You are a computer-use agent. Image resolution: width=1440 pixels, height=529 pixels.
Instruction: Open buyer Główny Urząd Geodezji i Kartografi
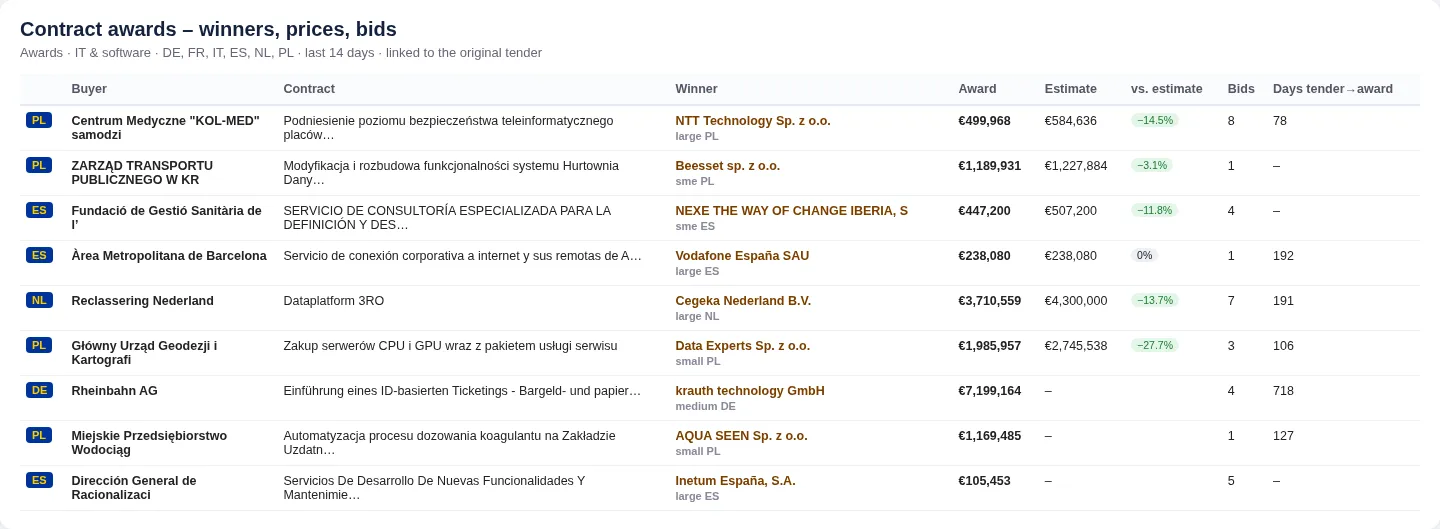pyautogui.click(x=144, y=353)
